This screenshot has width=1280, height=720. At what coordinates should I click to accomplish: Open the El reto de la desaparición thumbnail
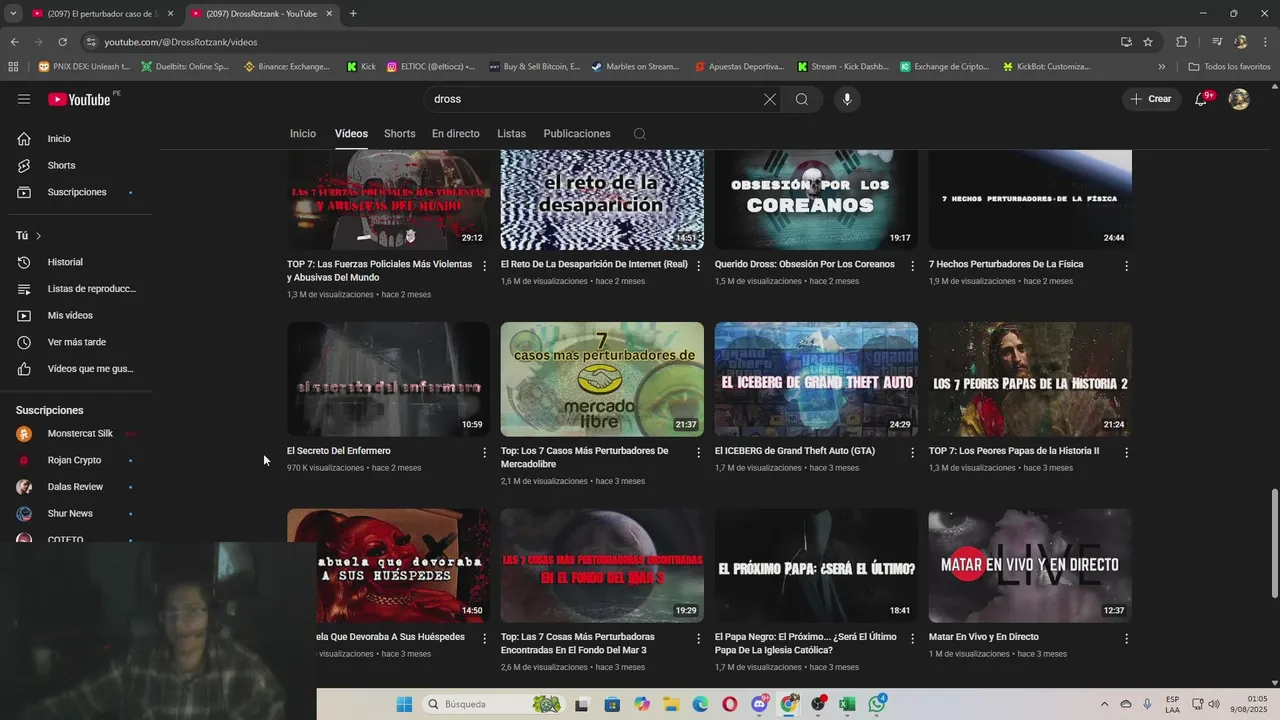click(602, 200)
